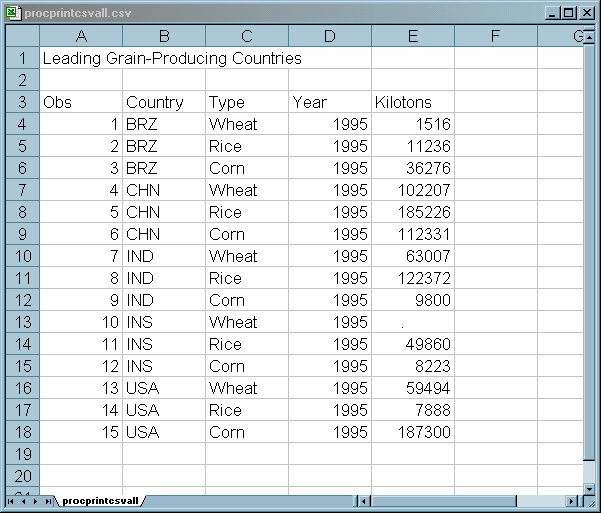
Task: Select column E header
Action: pos(413,36)
